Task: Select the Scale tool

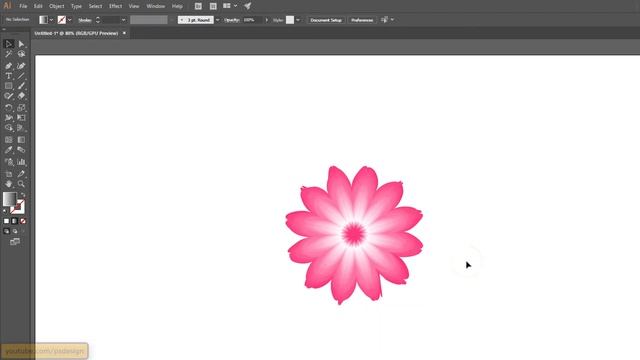Action: (21, 108)
